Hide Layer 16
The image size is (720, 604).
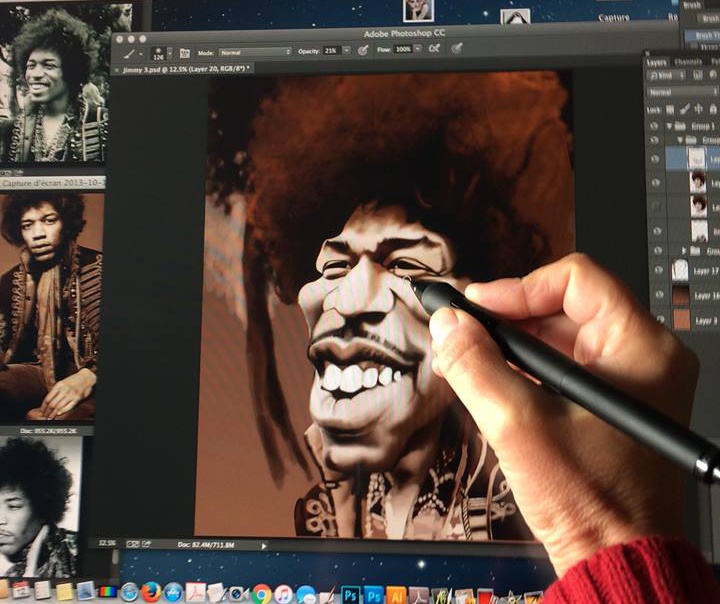tap(659, 295)
